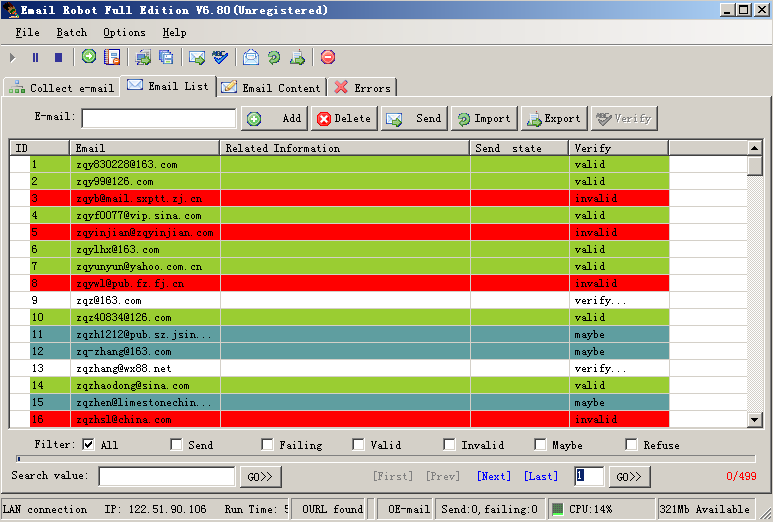773x522 pixels.
Task: Click the stacked floppy disks icon
Action: tap(166, 57)
